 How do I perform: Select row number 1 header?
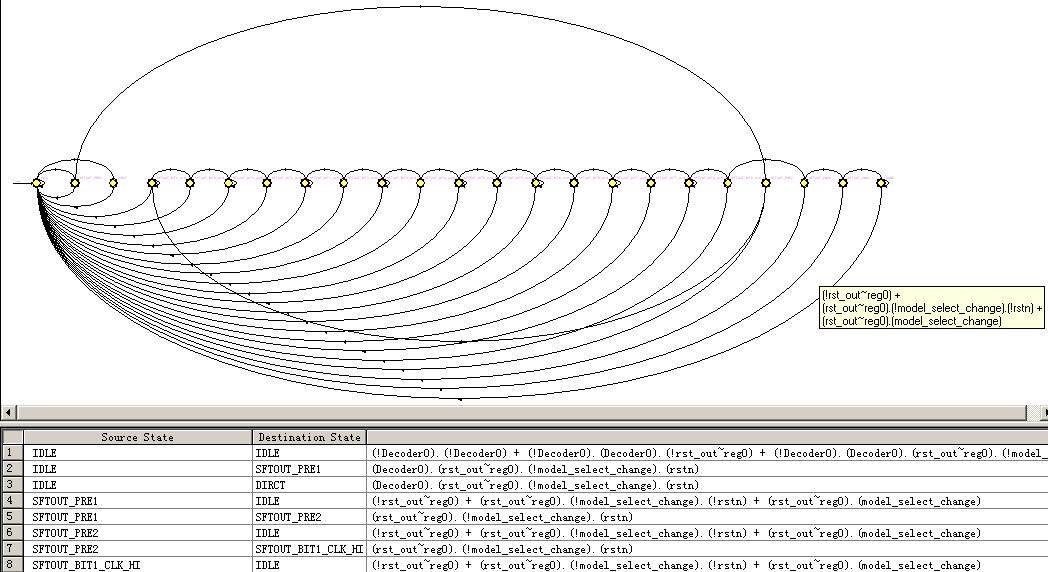[12, 452]
